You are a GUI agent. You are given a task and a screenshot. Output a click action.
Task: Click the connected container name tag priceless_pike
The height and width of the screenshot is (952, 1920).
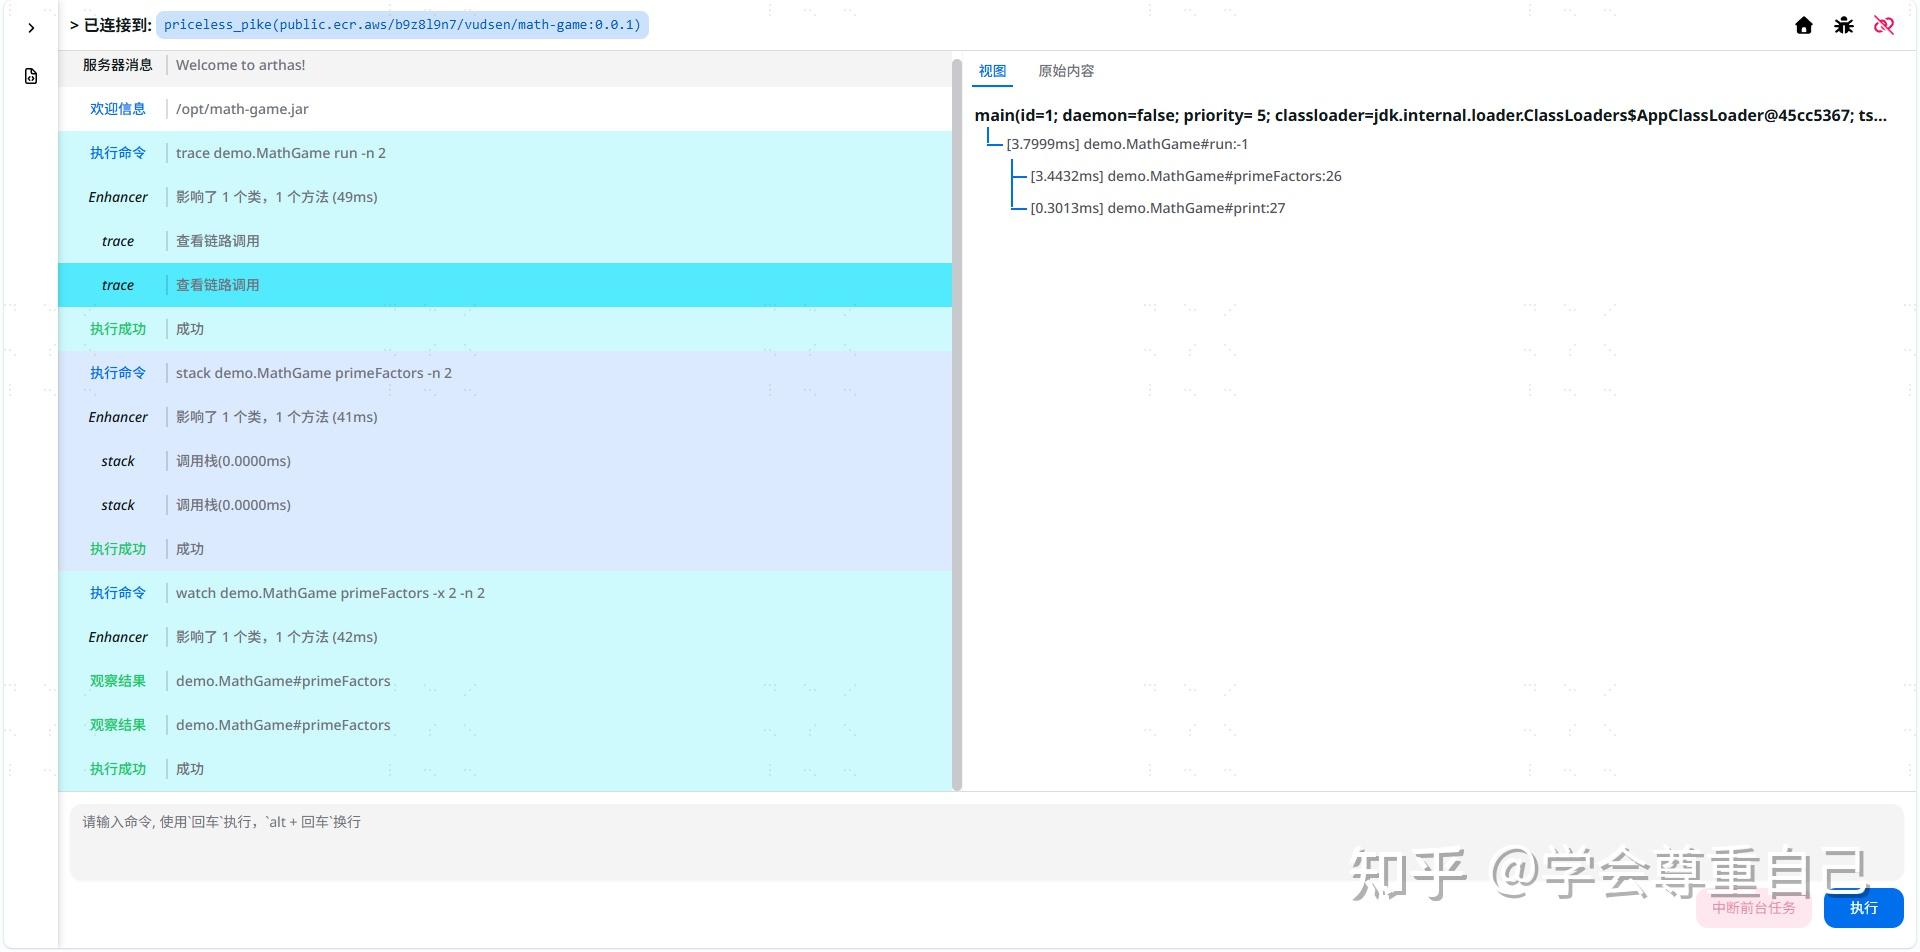click(x=402, y=25)
